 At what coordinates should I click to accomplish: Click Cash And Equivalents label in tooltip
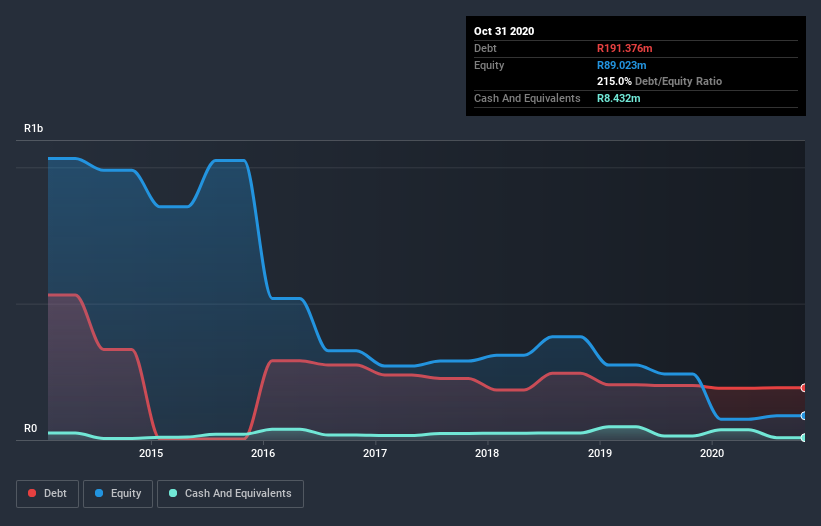point(527,98)
